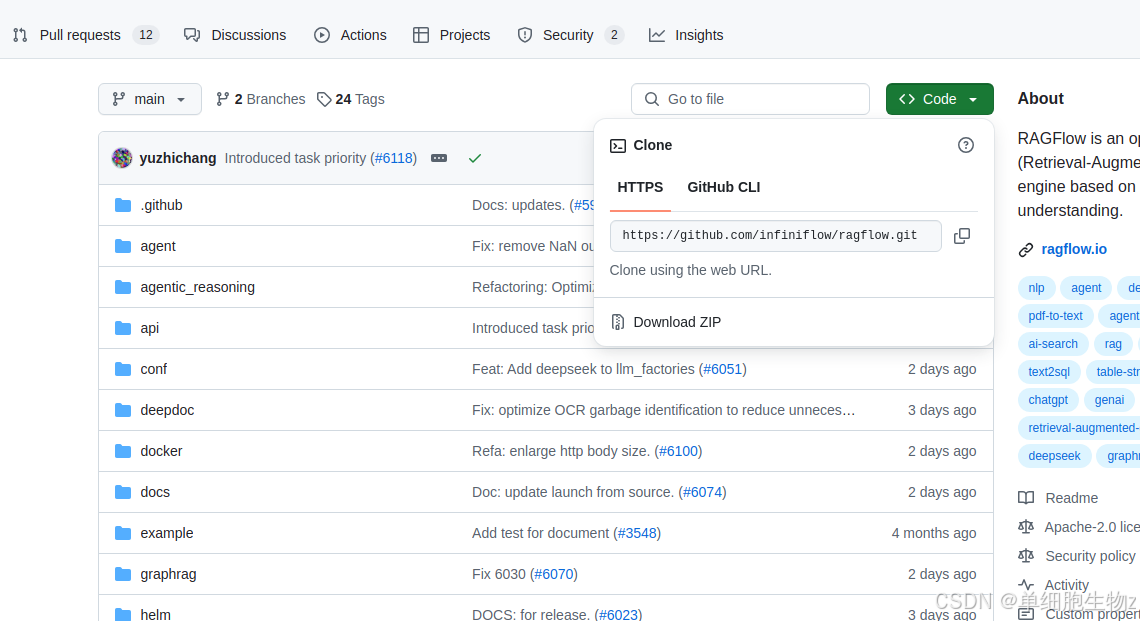
Task: Click the example folder icon
Action: tap(123, 533)
